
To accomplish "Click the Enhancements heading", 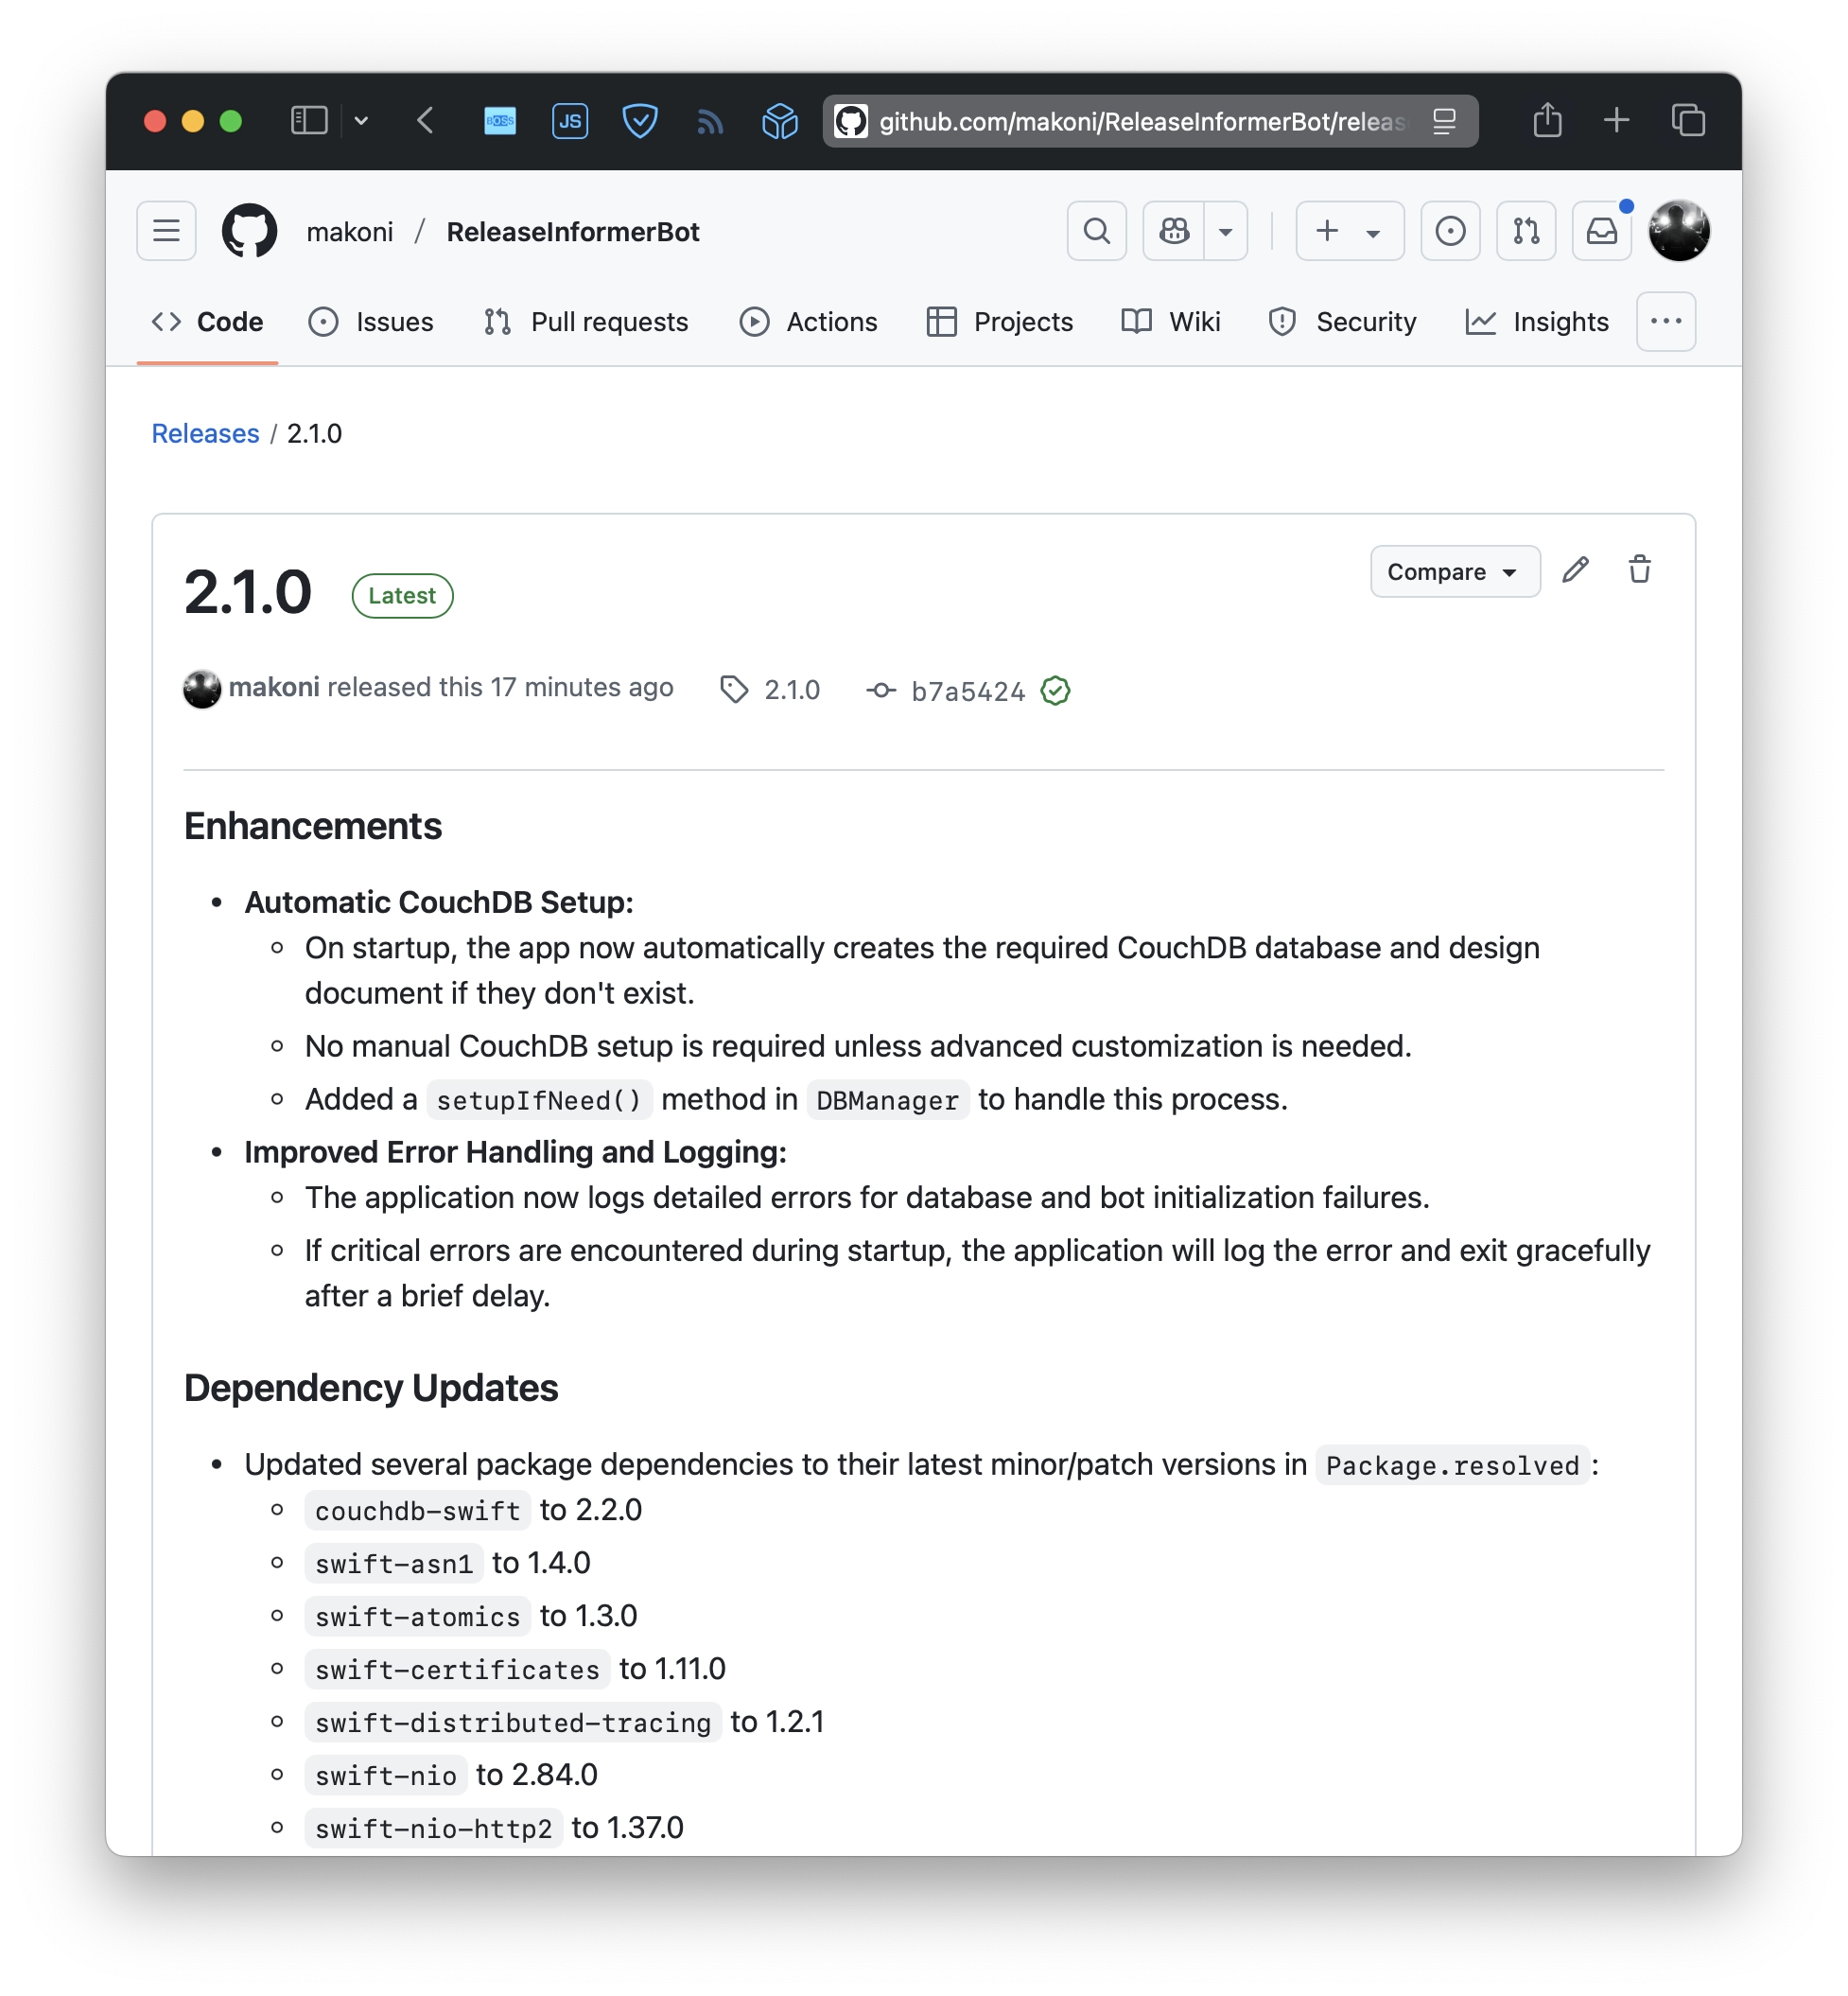I will pyautogui.click(x=313, y=826).
